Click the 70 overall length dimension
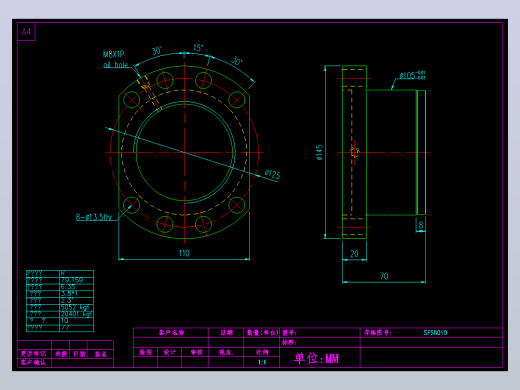The height and width of the screenshot is (390, 520). (x=384, y=276)
